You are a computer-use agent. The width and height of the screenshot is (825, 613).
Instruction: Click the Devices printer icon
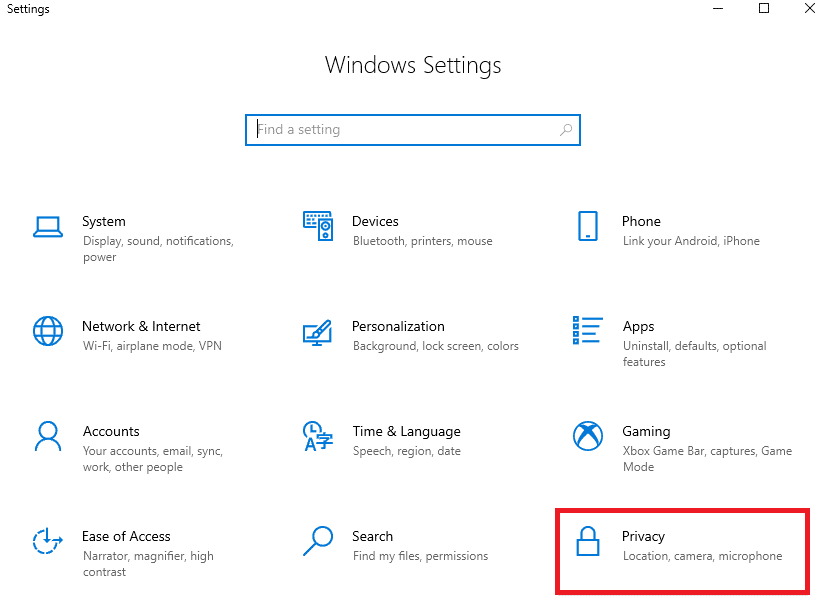point(318,225)
